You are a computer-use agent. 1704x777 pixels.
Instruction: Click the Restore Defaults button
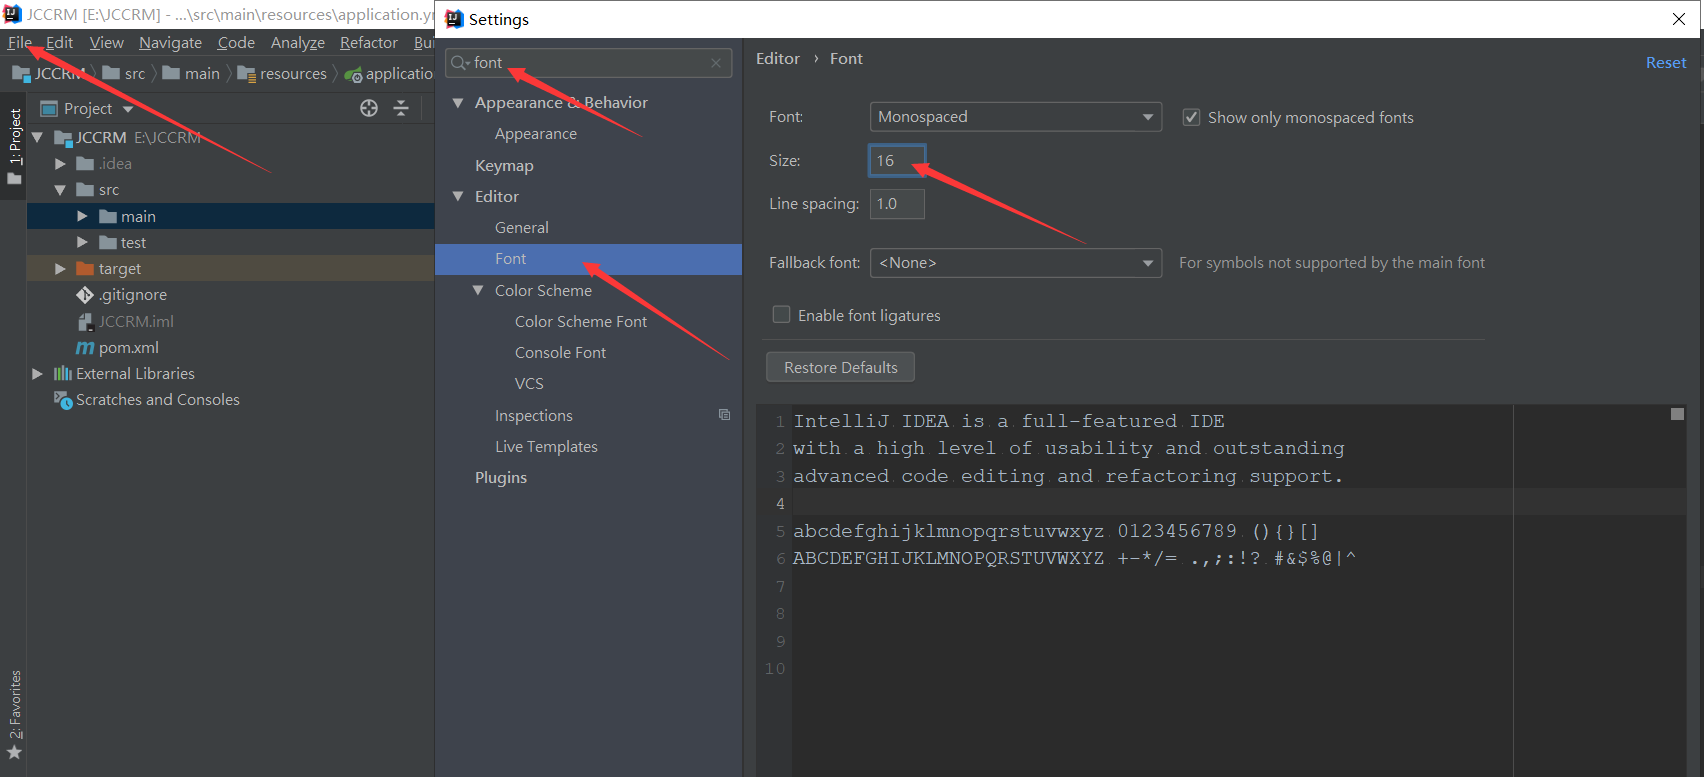[x=840, y=367]
